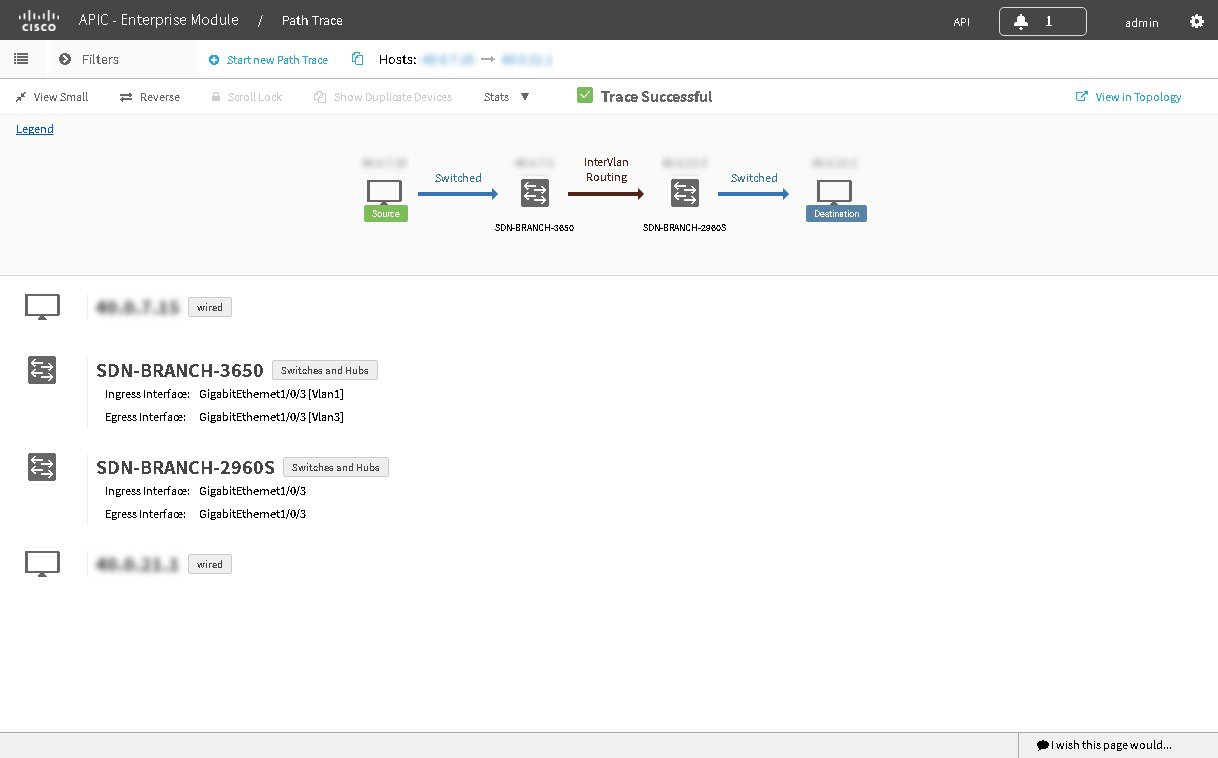Click the host icon next to 40.0.21.1
Viewport: 1218px width, 758px height.
coord(42,562)
